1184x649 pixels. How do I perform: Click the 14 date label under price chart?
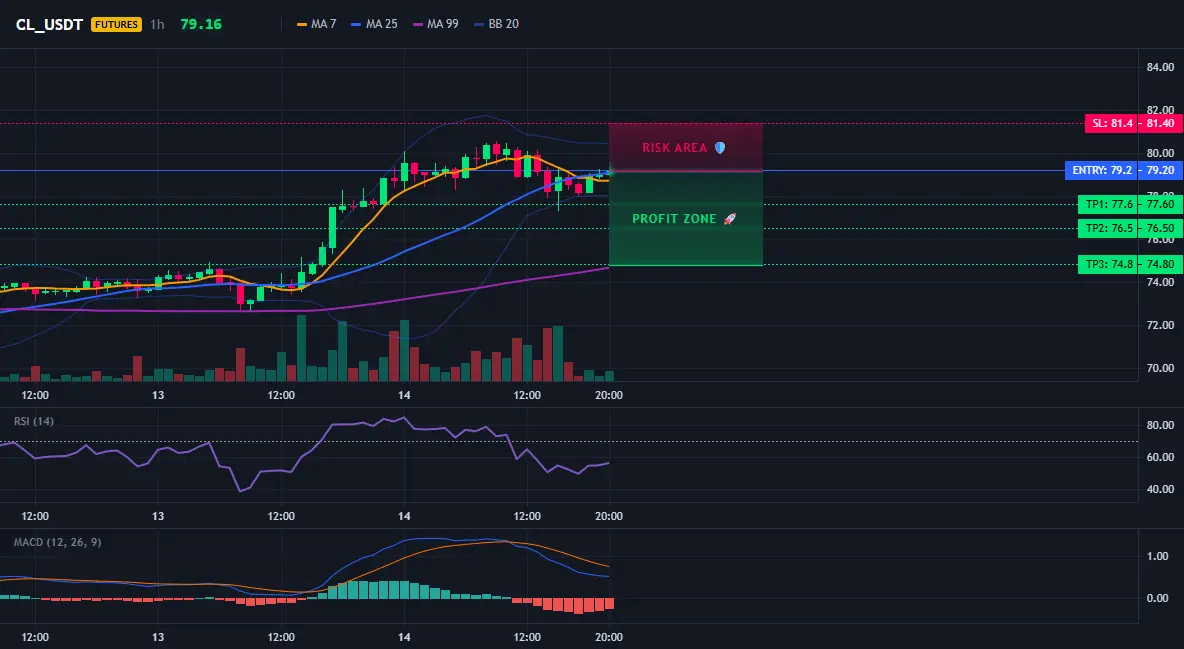[x=404, y=395]
